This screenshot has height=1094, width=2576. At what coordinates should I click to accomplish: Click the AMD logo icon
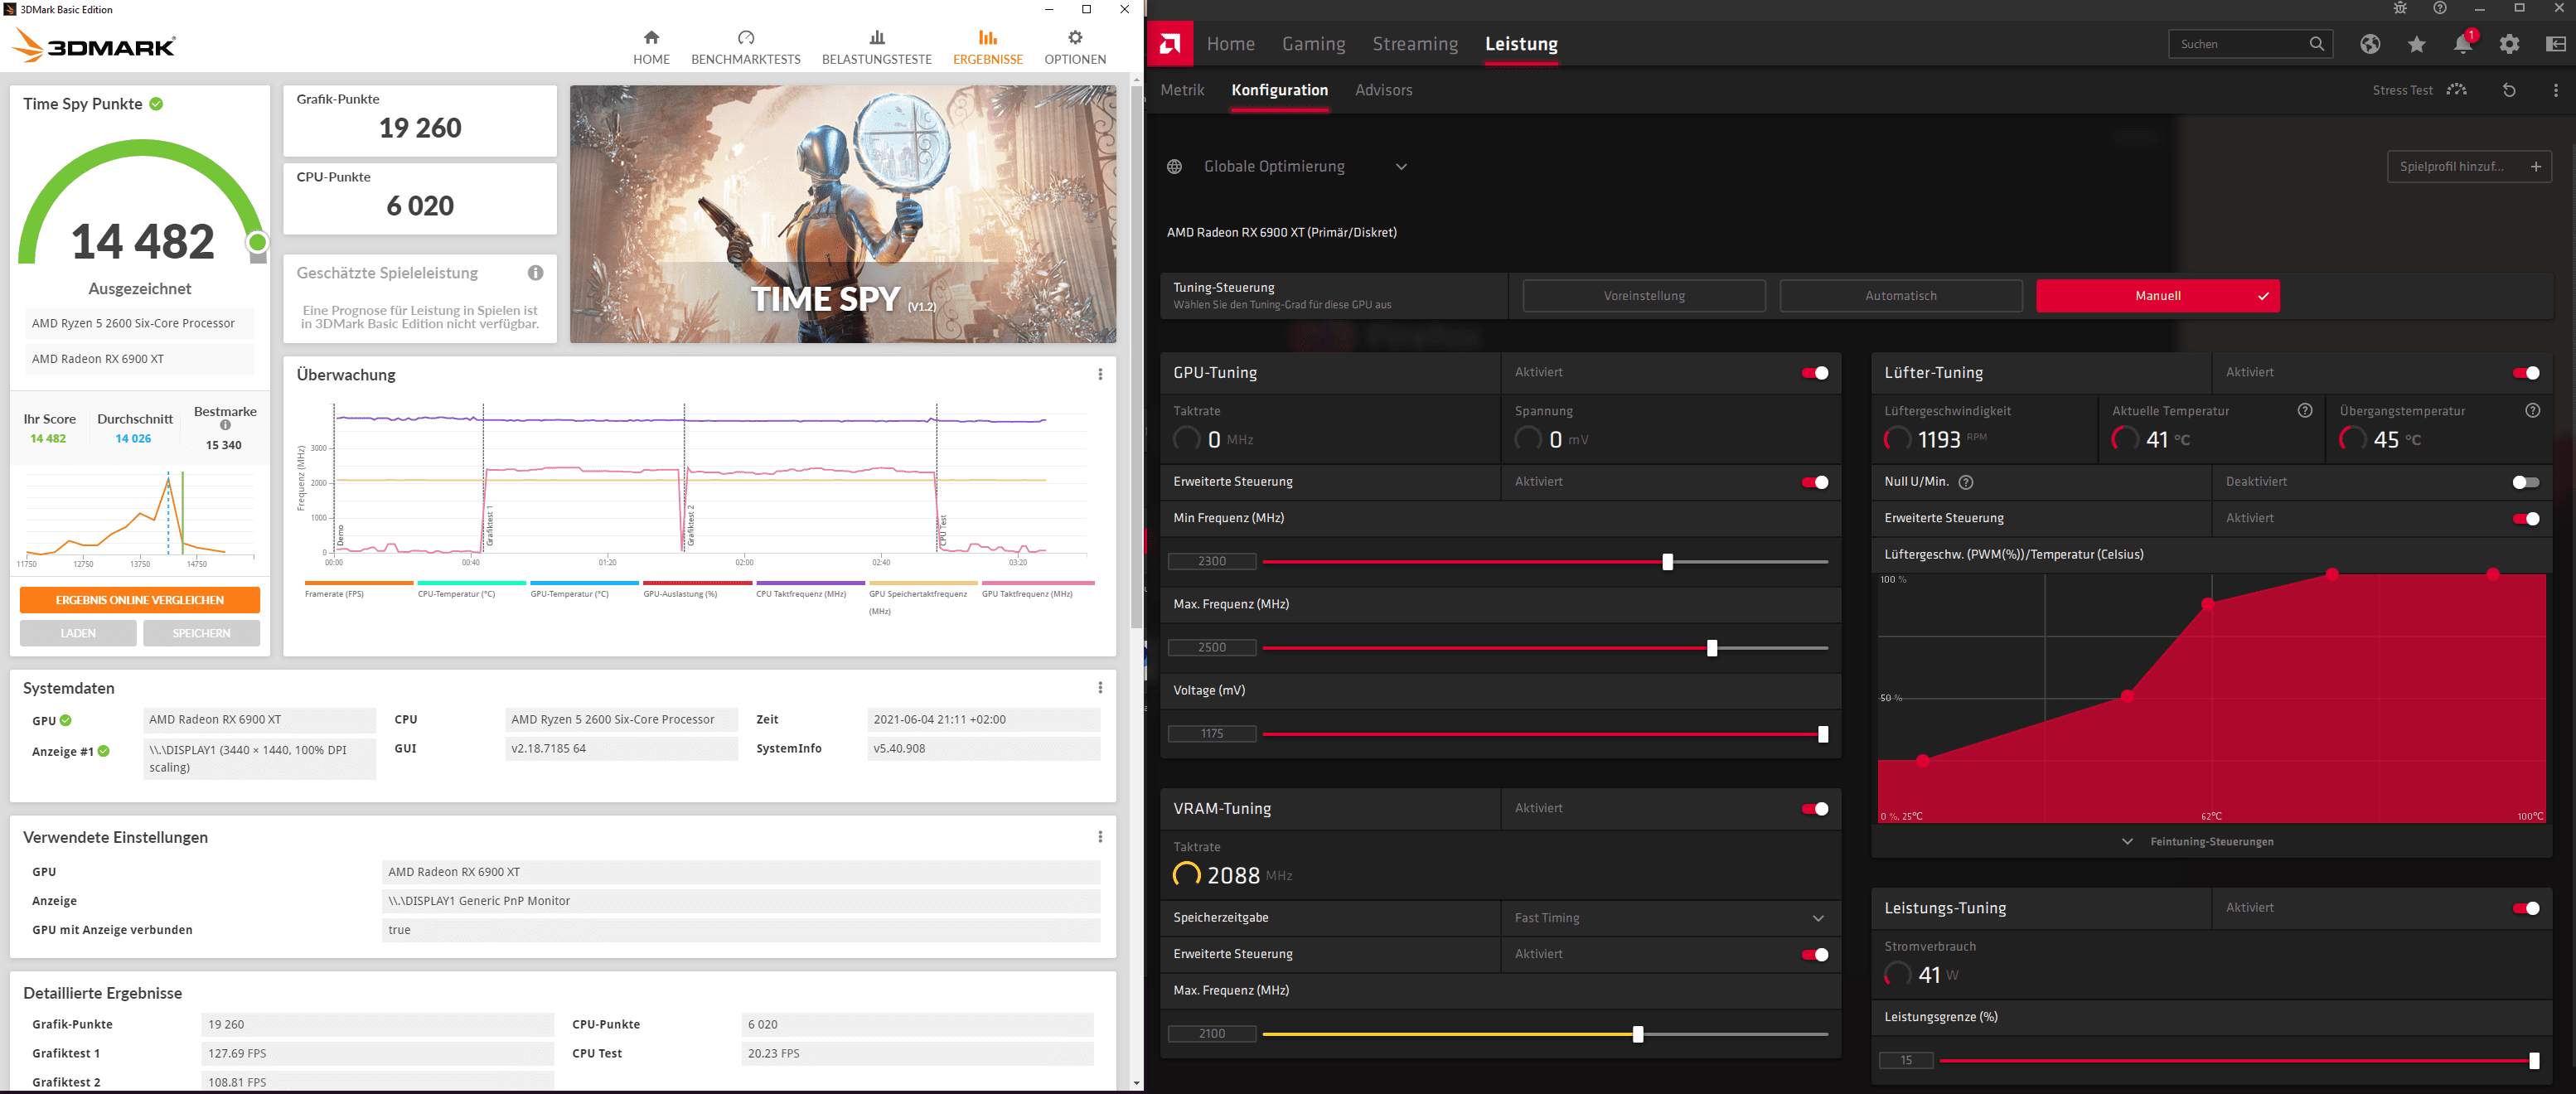pyautogui.click(x=1169, y=44)
